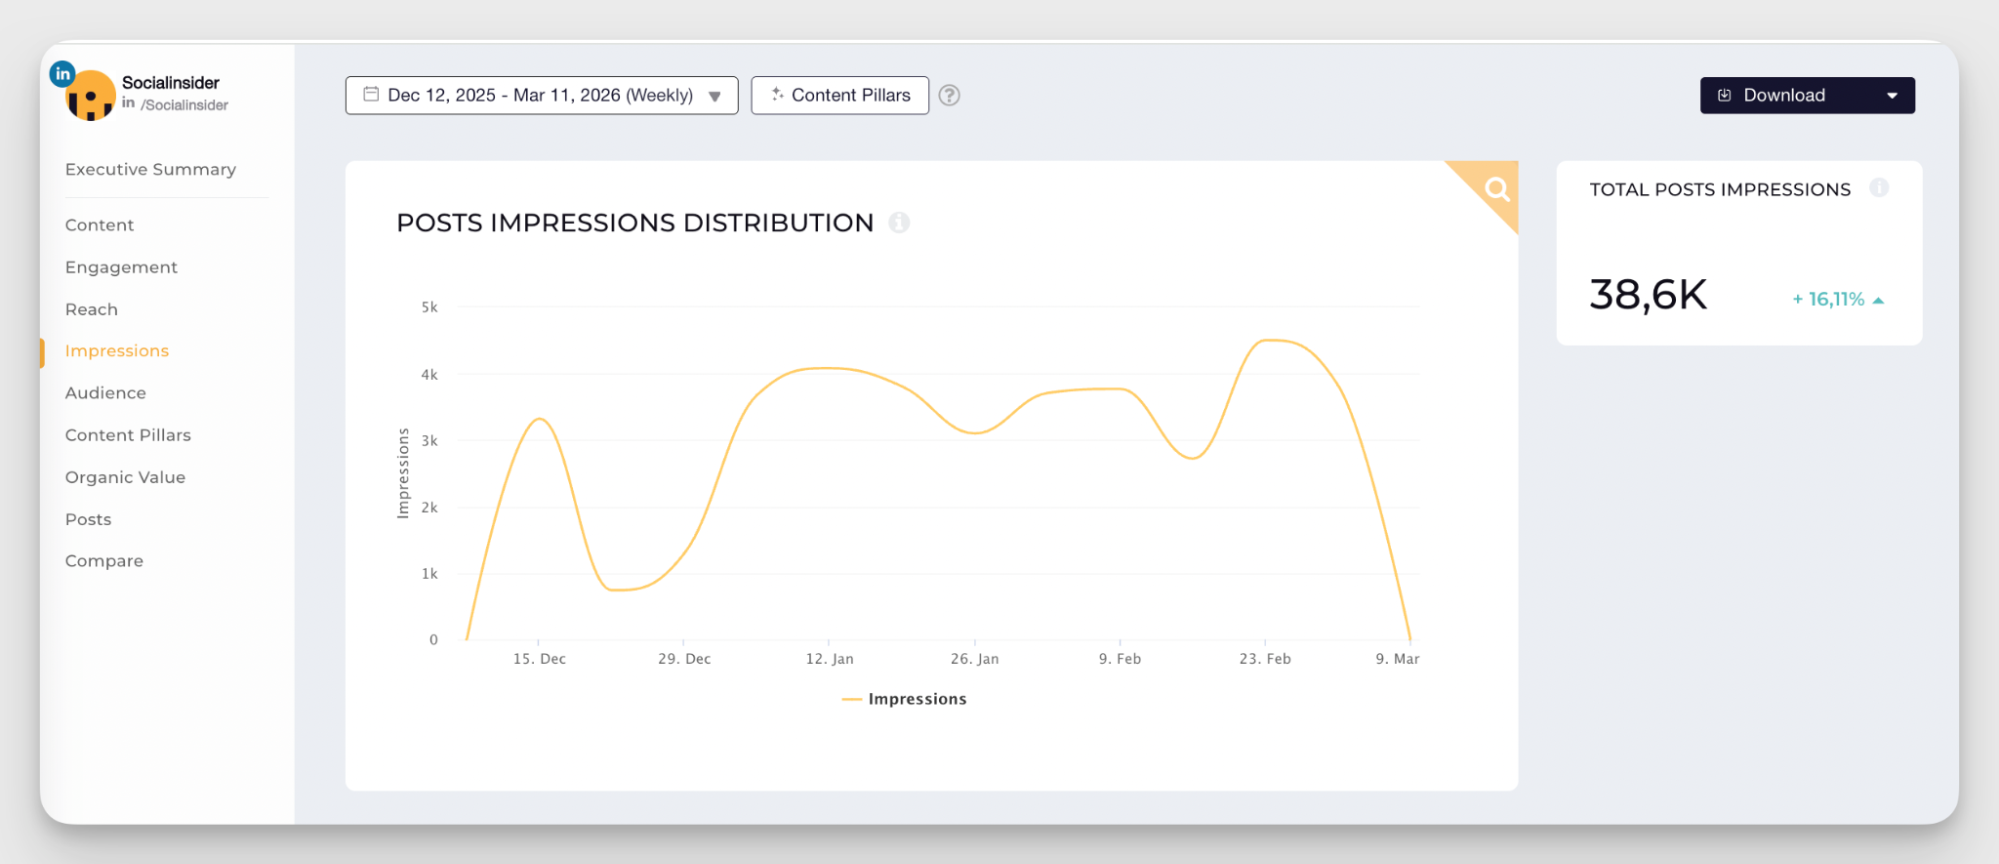Click the Download button
Viewport: 1999px width, 864px height.
coord(1807,95)
